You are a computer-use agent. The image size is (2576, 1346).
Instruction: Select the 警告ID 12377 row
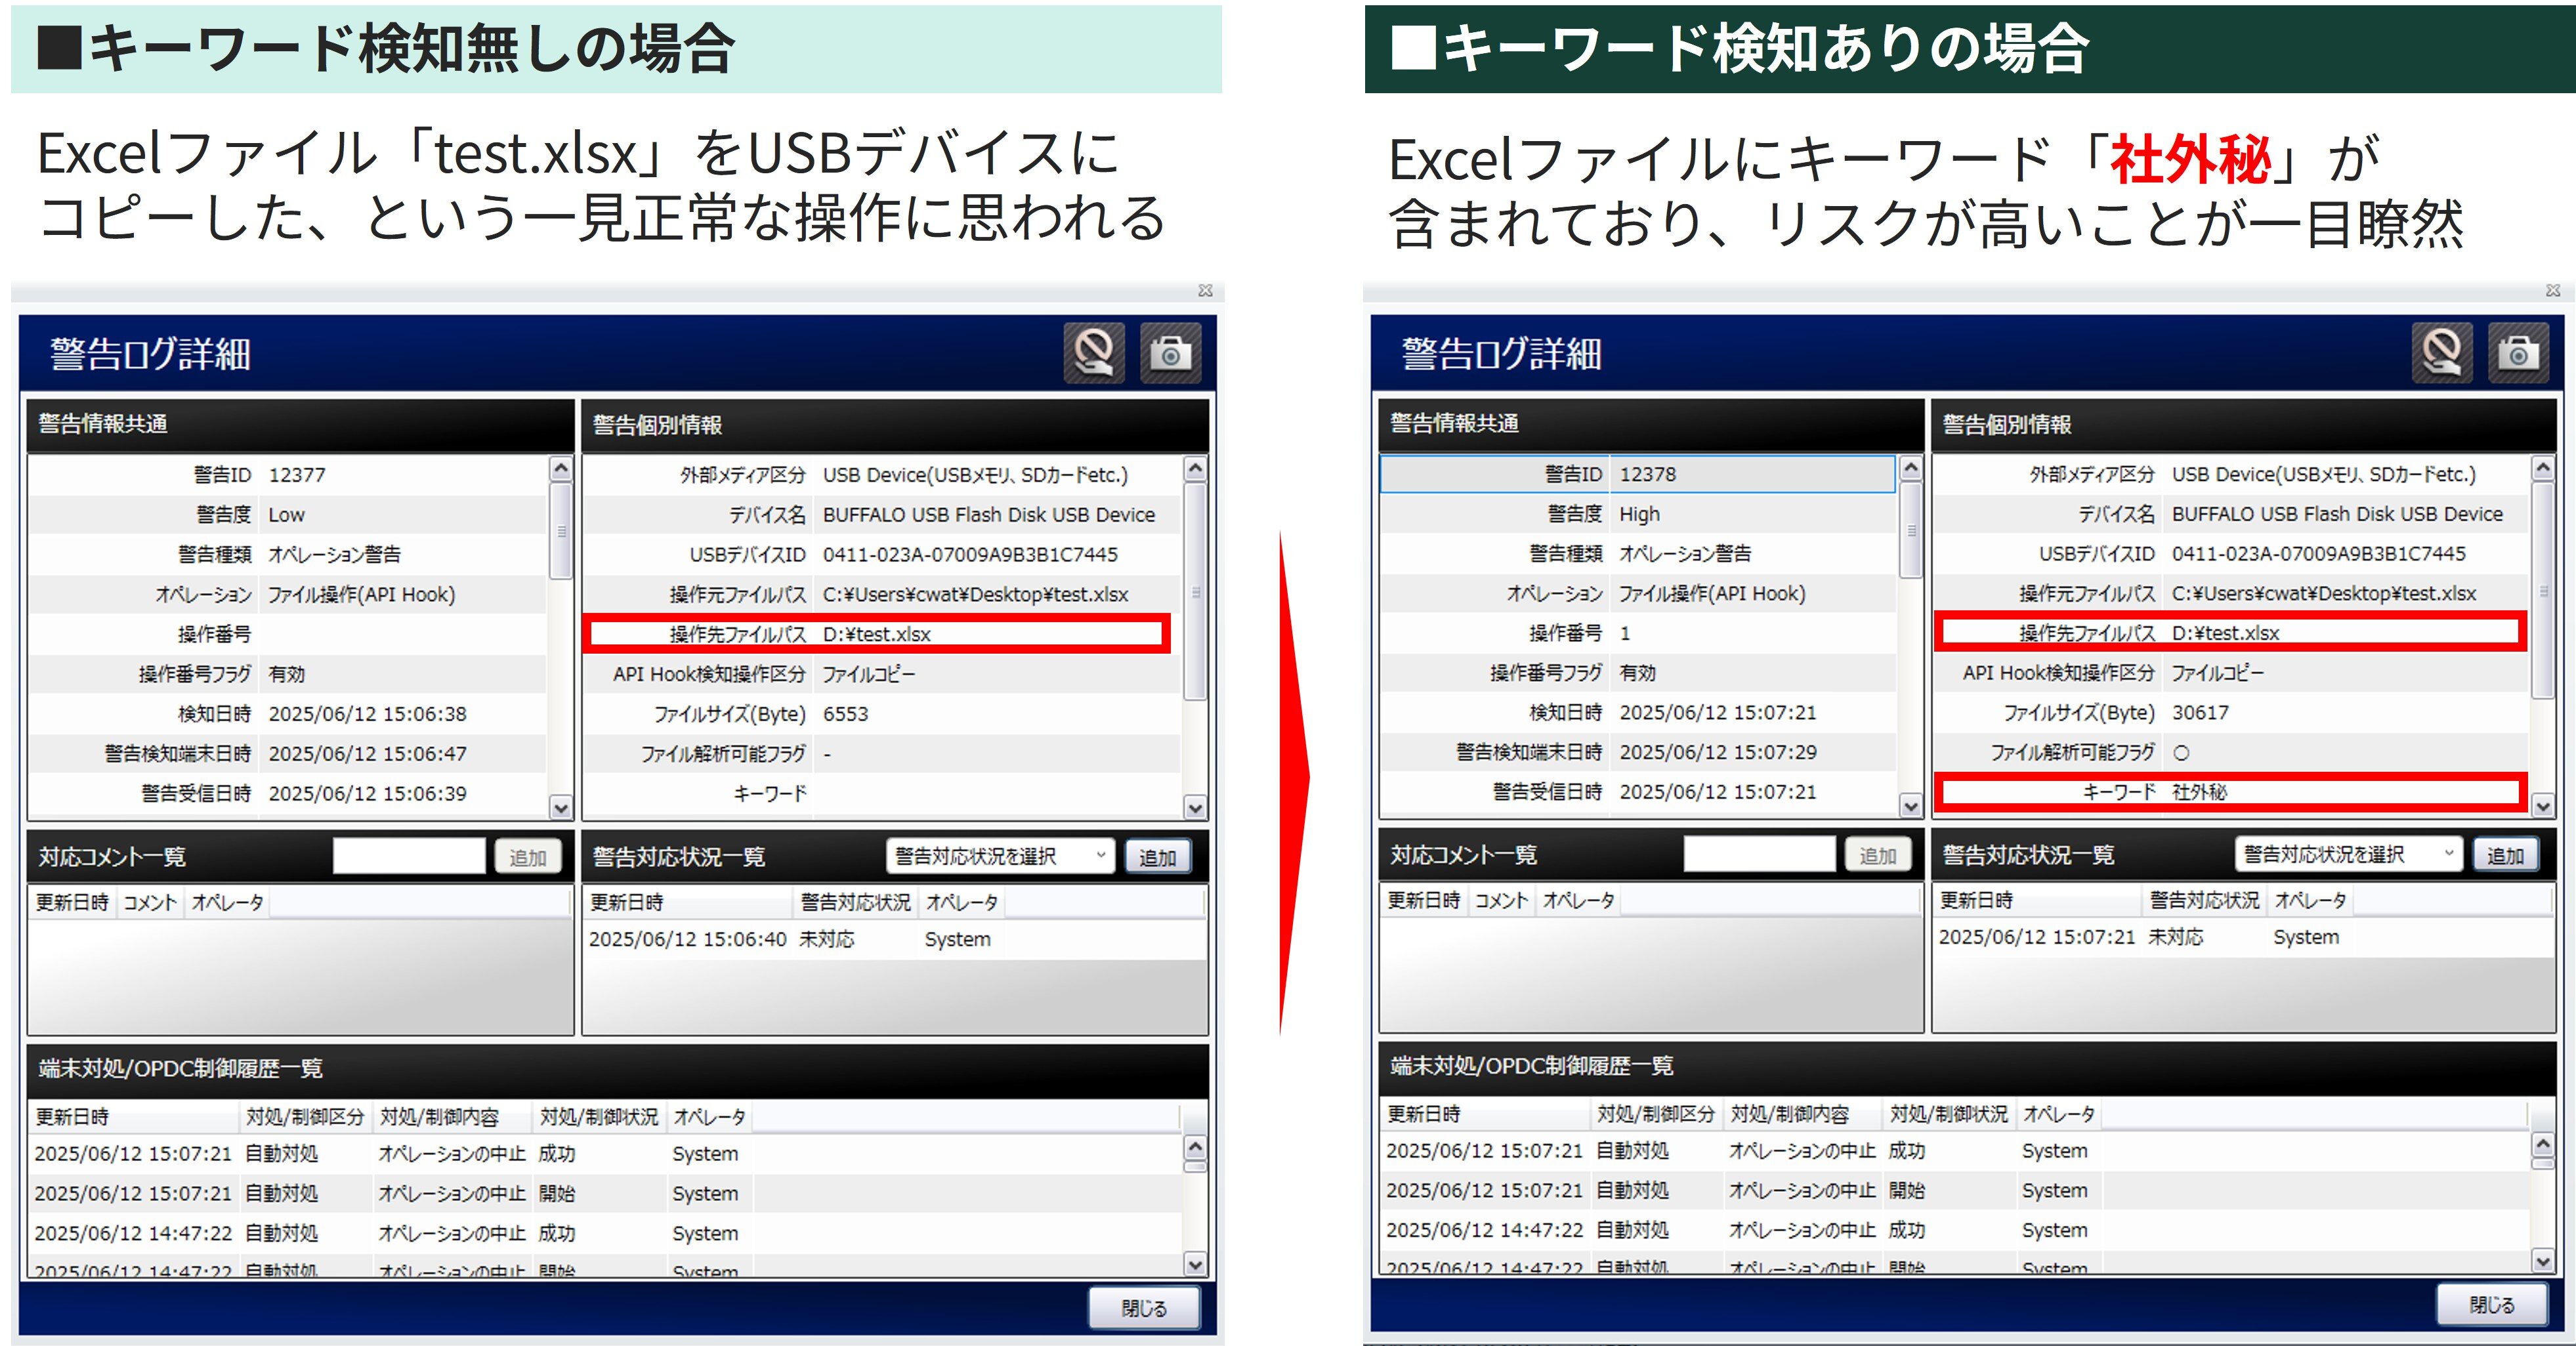coord(288,475)
